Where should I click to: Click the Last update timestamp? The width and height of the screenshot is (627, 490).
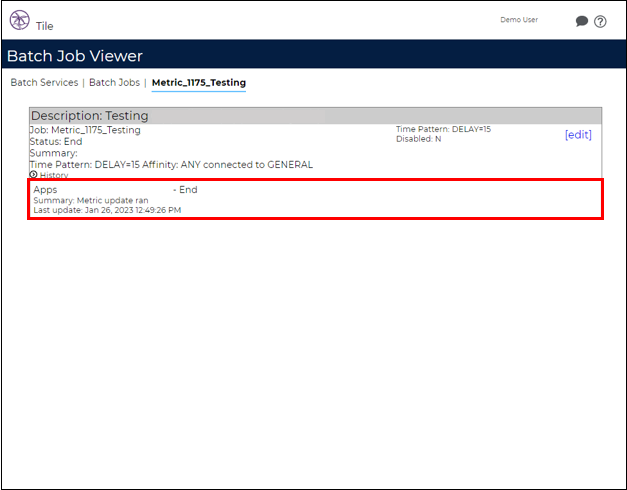pyautogui.click(x=107, y=210)
